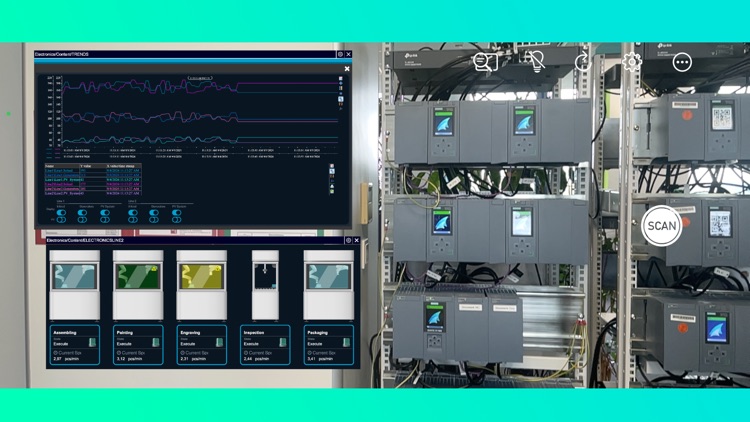This screenshot has width=750, height=422.
Task: Select the Line1 Generation row in legend table
Action: click(x=93, y=175)
